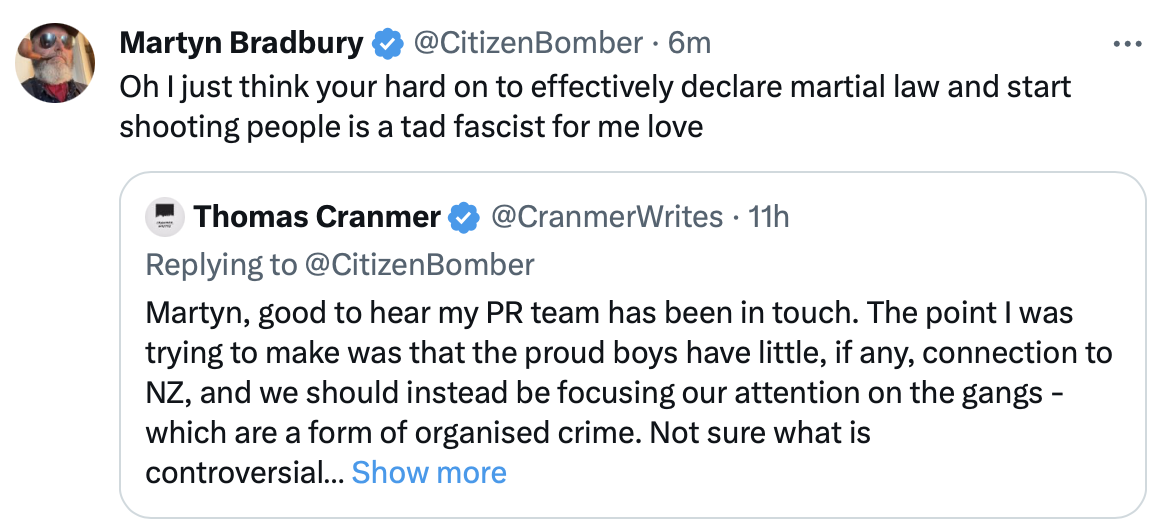Viewport: 1168px width, 524px height.
Task: Click the 'Replying to' label text
Action: 221,264
